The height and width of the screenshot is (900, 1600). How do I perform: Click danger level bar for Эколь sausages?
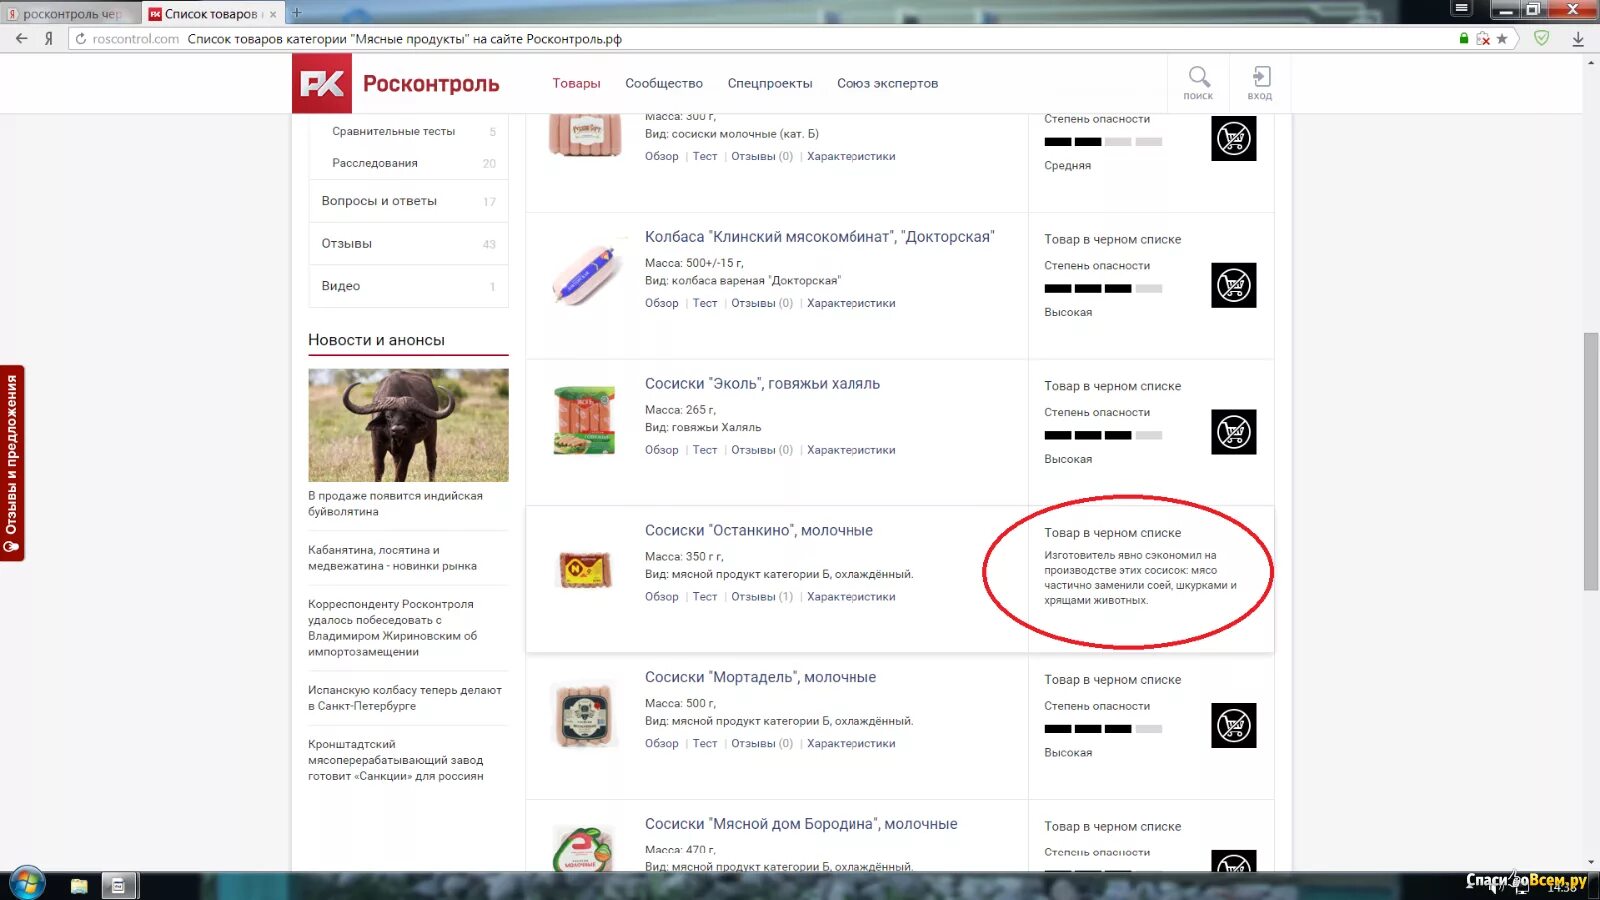(1103, 435)
